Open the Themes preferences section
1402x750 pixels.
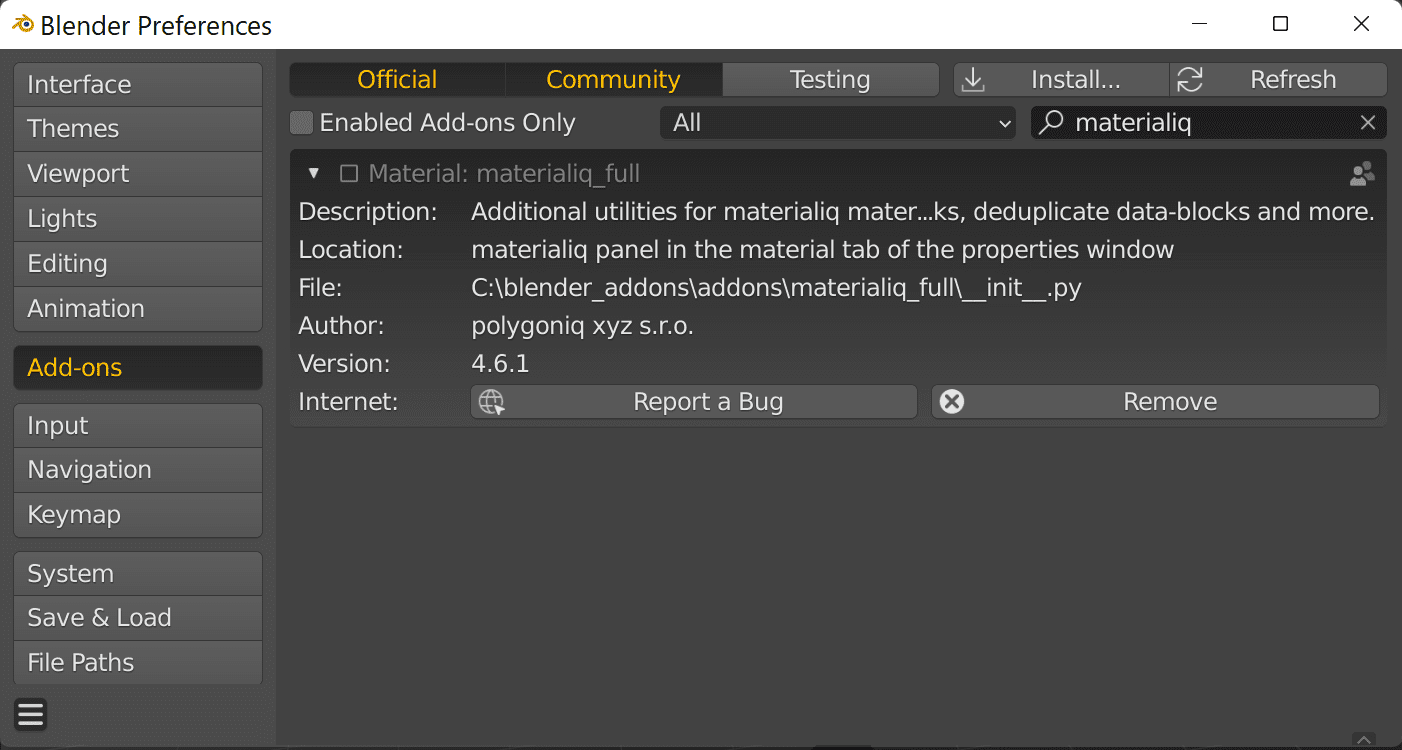[x=138, y=129]
